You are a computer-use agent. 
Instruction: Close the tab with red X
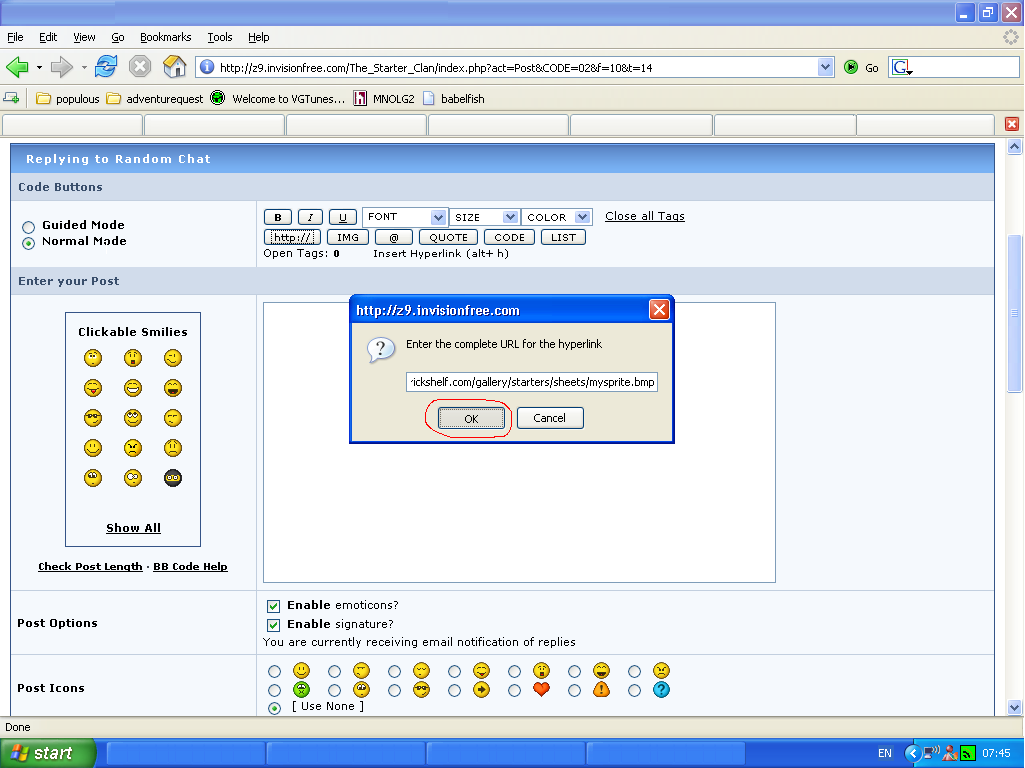pyautogui.click(x=1011, y=124)
